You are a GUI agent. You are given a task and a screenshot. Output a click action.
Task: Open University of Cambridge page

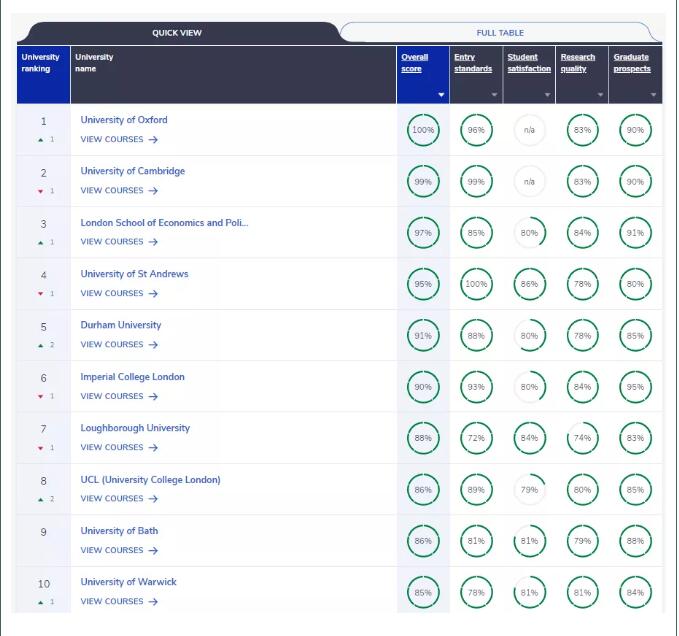[x=132, y=171]
